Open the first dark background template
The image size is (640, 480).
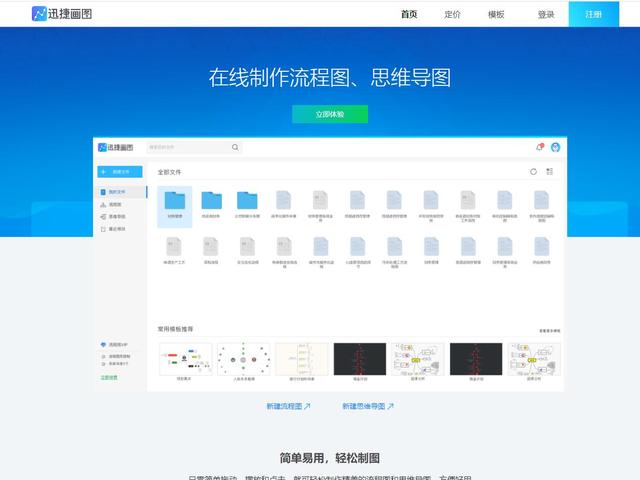tap(360, 359)
